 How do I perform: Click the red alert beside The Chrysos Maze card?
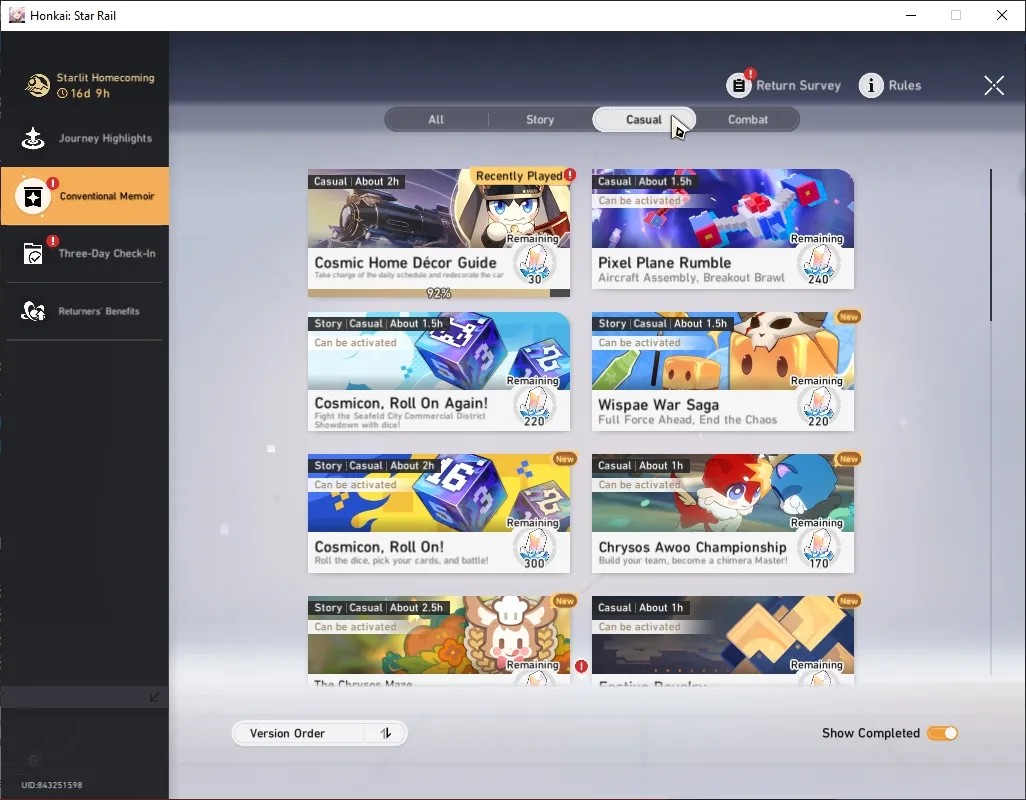coord(581,667)
